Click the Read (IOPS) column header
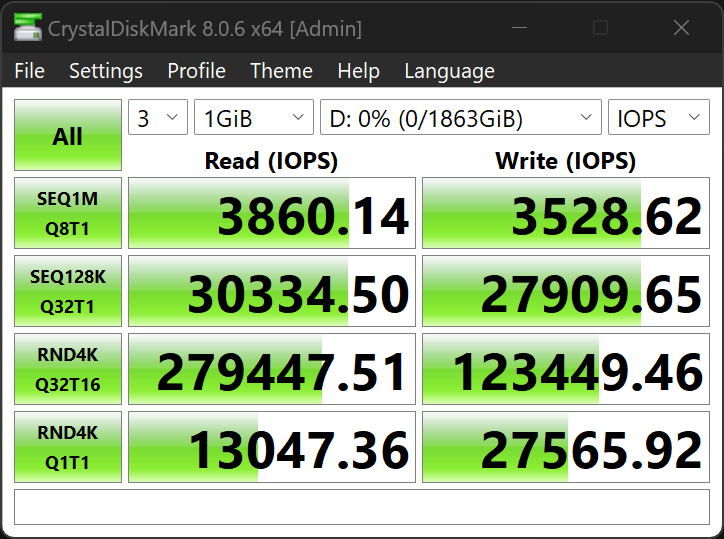Image resolution: width=724 pixels, height=539 pixels. pyautogui.click(x=272, y=161)
